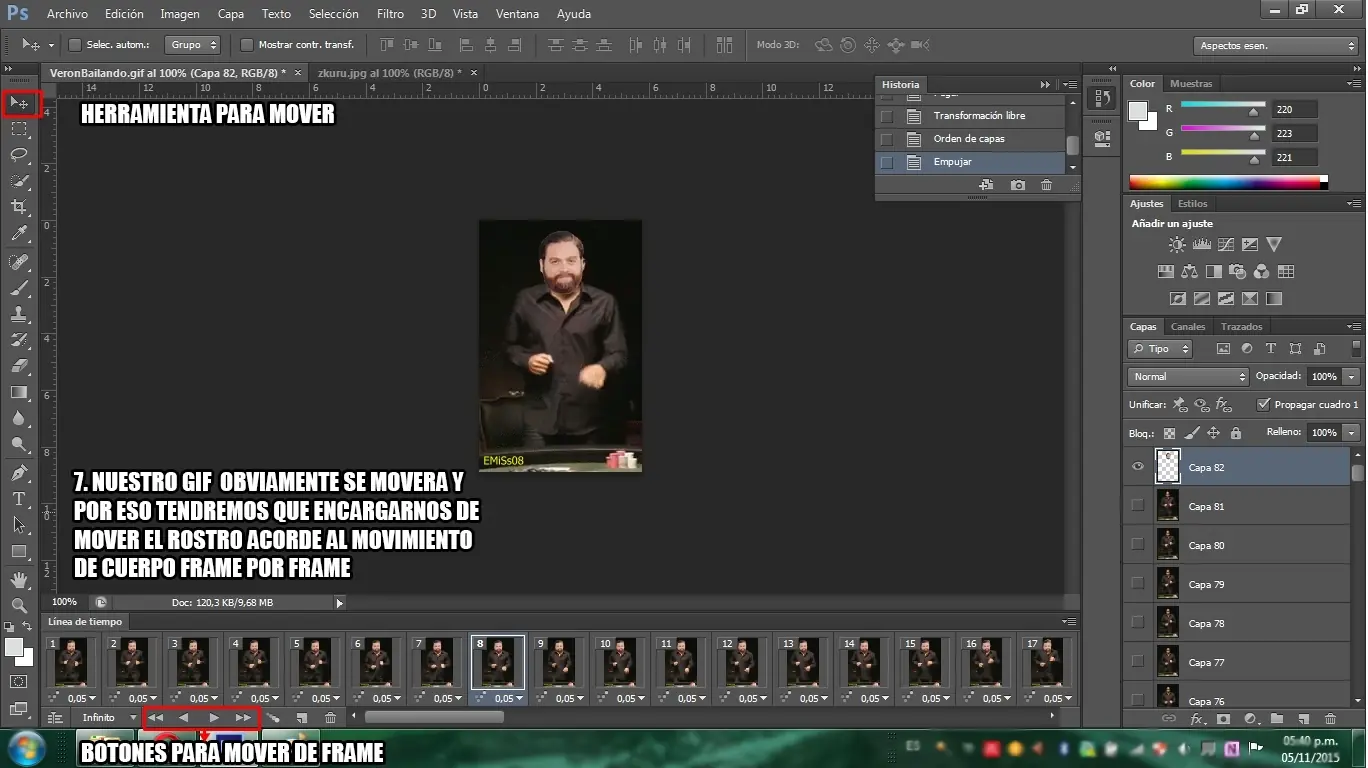The width and height of the screenshot is (1368, 768).
Task: Select the Eraser tool
Action: [19, 366]
